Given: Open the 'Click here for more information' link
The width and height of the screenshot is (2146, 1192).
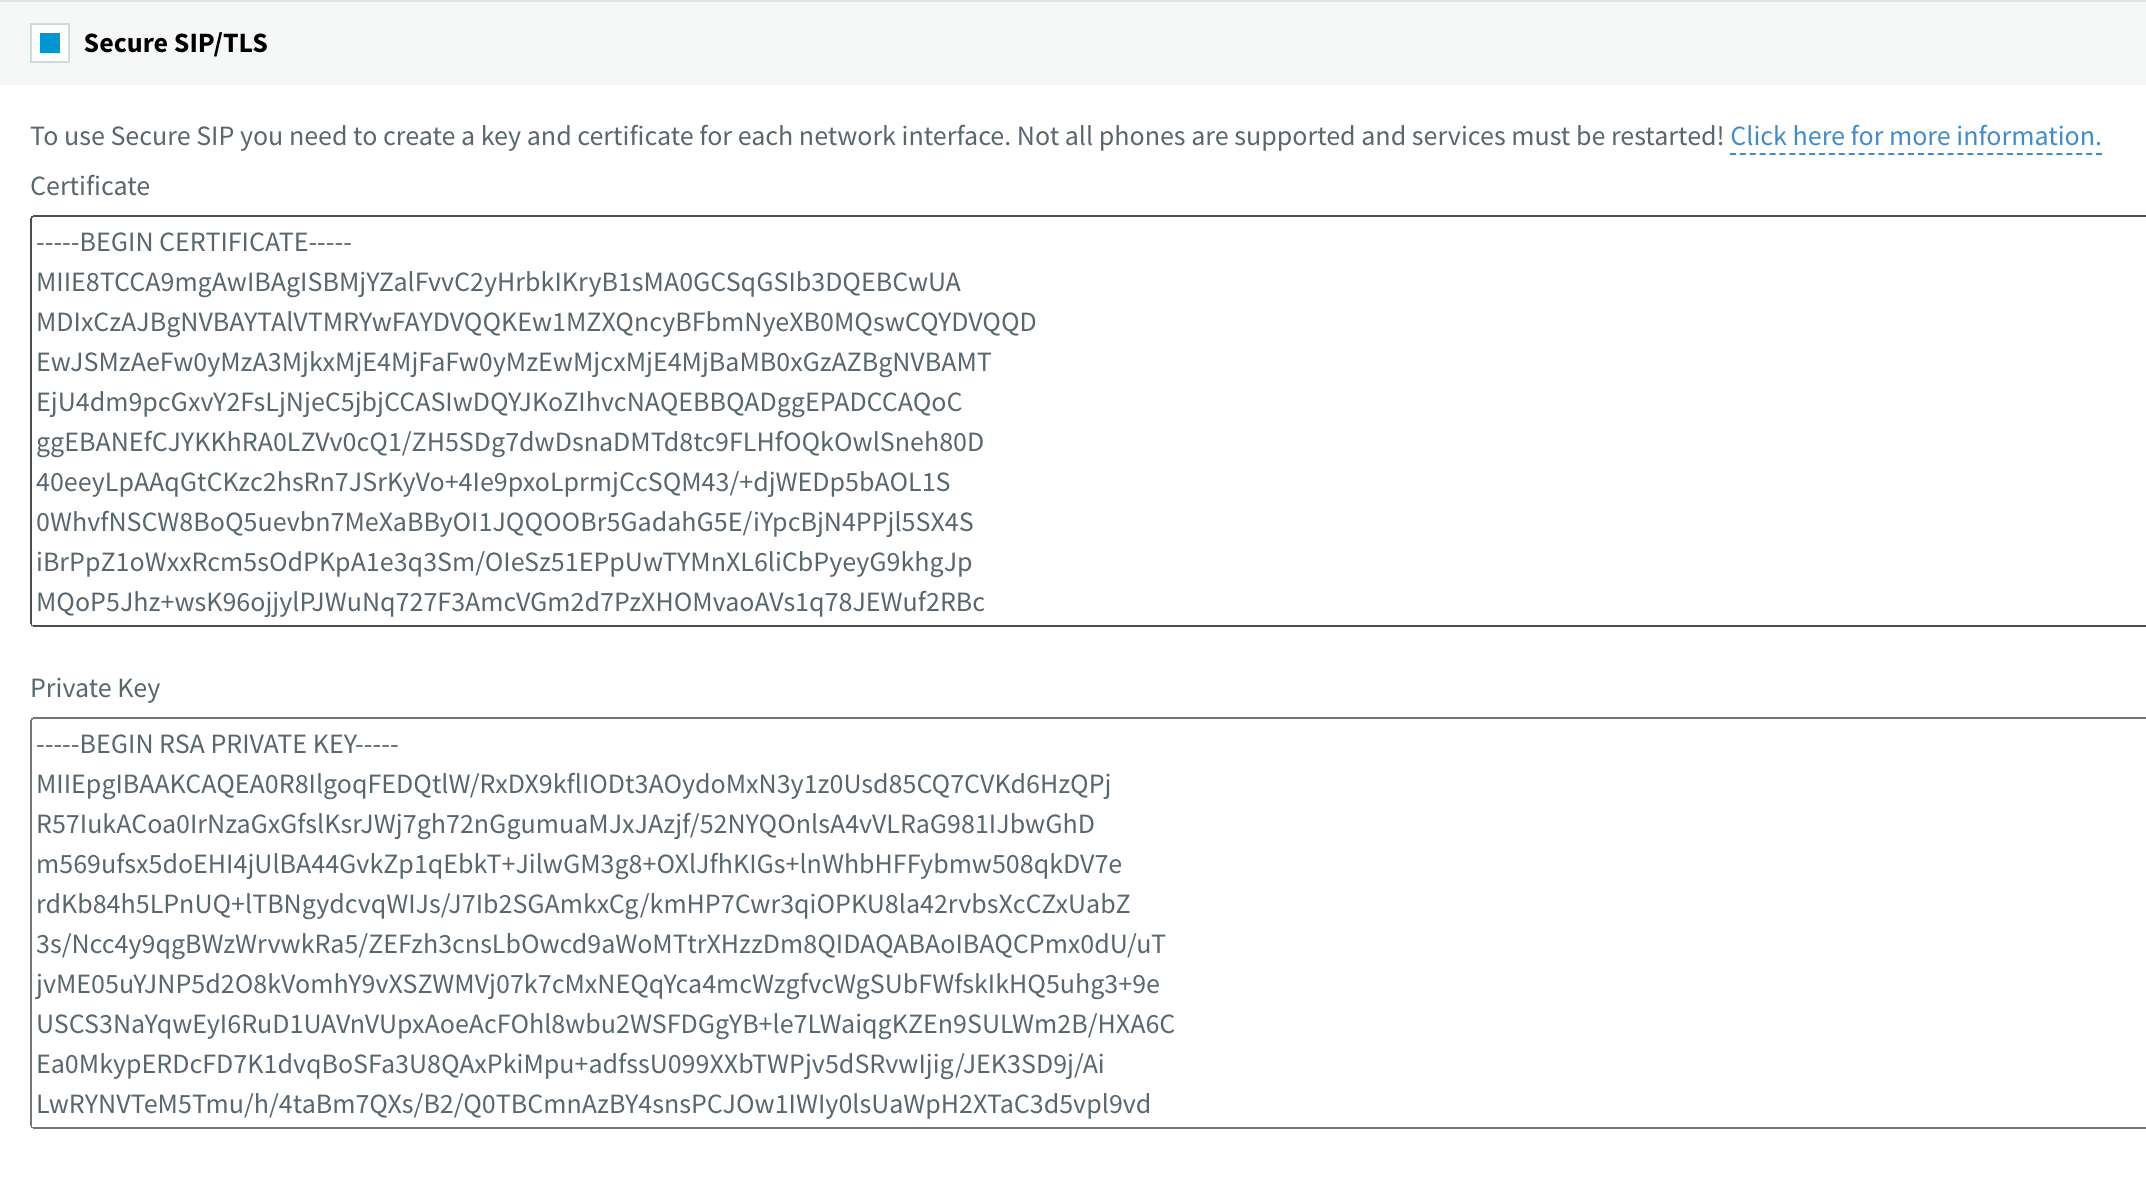Looking at the screenshot, I should click(1915, 136).
